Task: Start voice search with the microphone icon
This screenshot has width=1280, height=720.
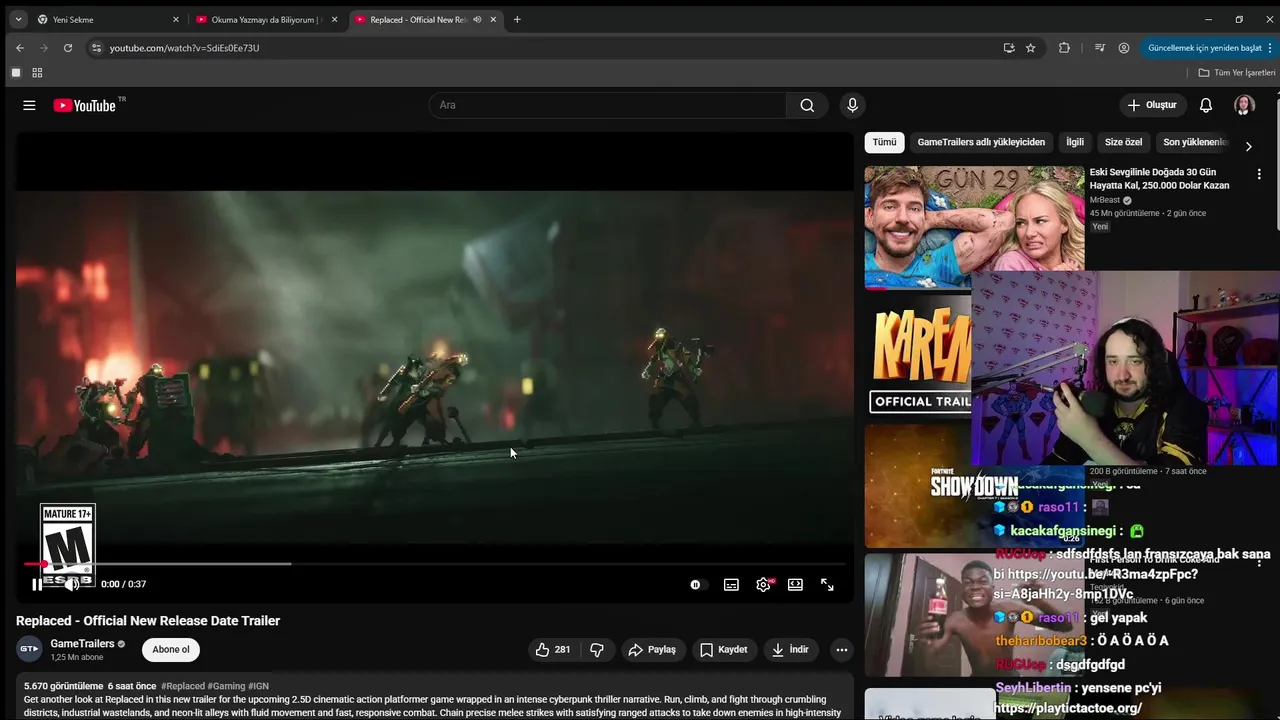Action: (852, 105)
